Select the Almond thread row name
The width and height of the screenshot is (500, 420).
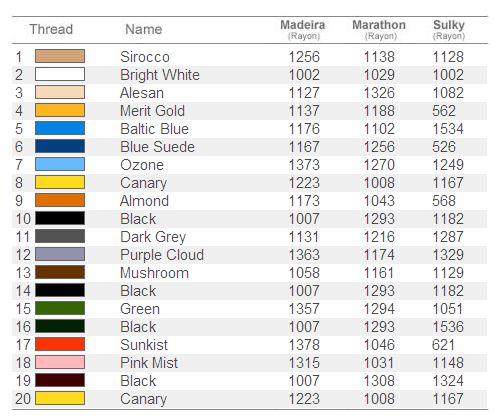pos(144,201)
